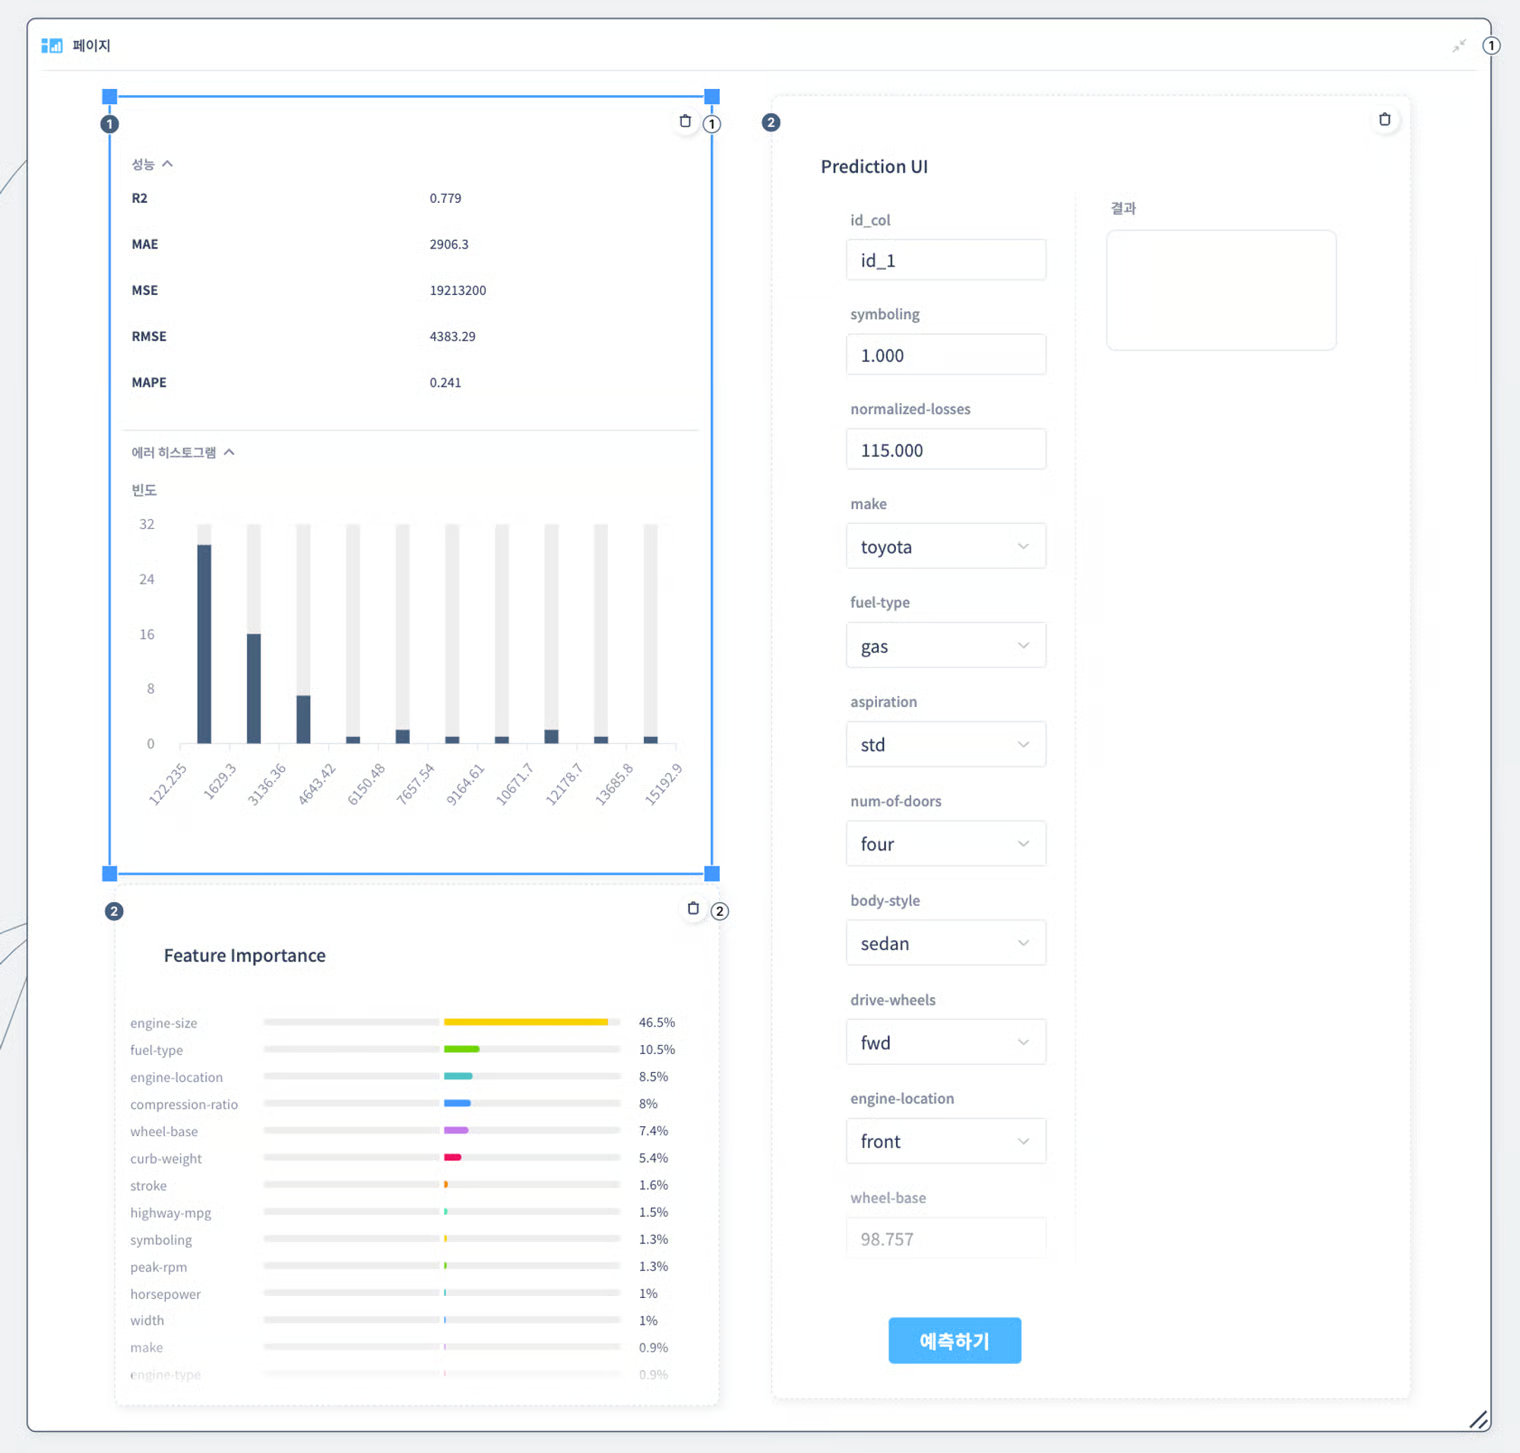Delete the performance metrics panel via trash icon
Image resolution: width=1520 pixels, height=1453 pixels.
pyautogui.click(x=685, y=121)
